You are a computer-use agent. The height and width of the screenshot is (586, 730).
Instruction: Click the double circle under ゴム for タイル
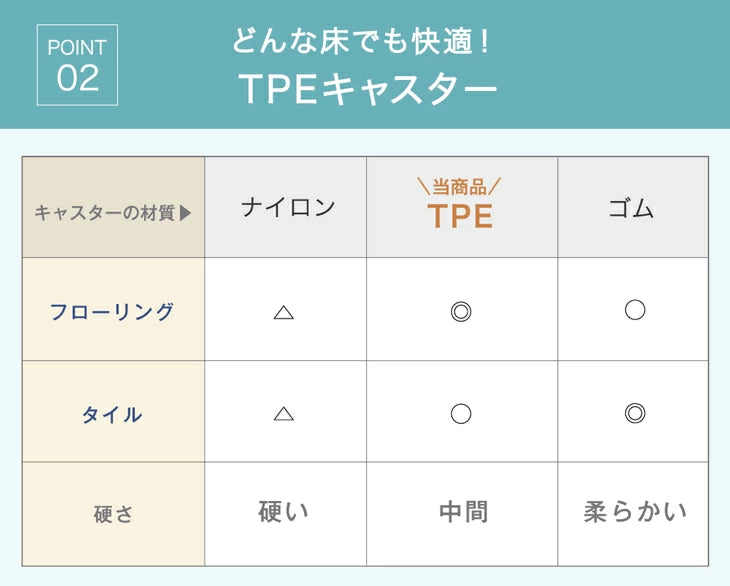click(634, 412)
